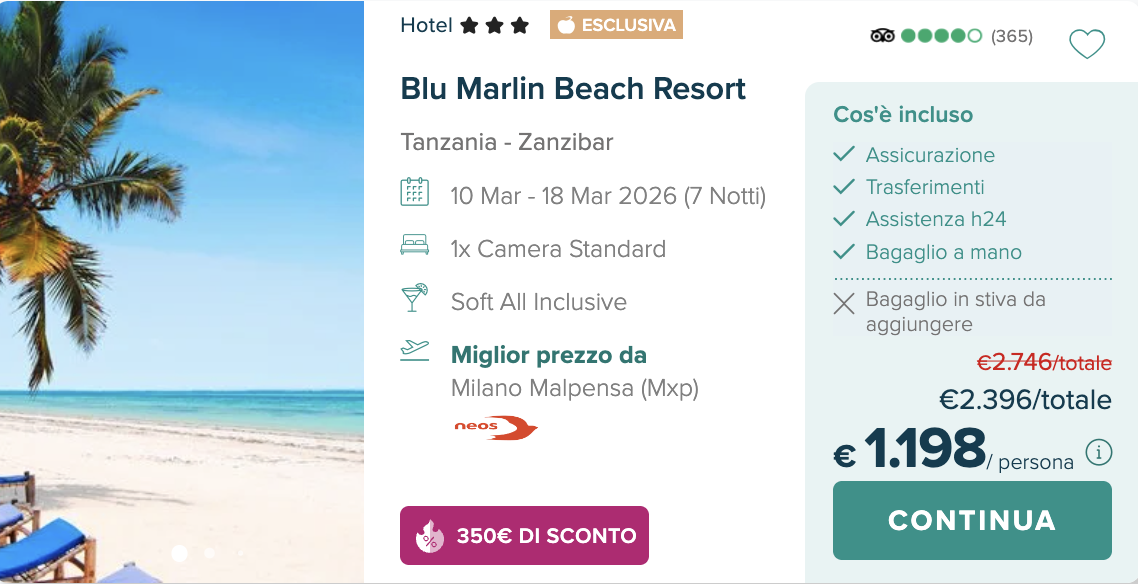Viewport: 1138px width, 584px height.
Task: Click the ESCLUSIVA badge
Action: point(616,25)
